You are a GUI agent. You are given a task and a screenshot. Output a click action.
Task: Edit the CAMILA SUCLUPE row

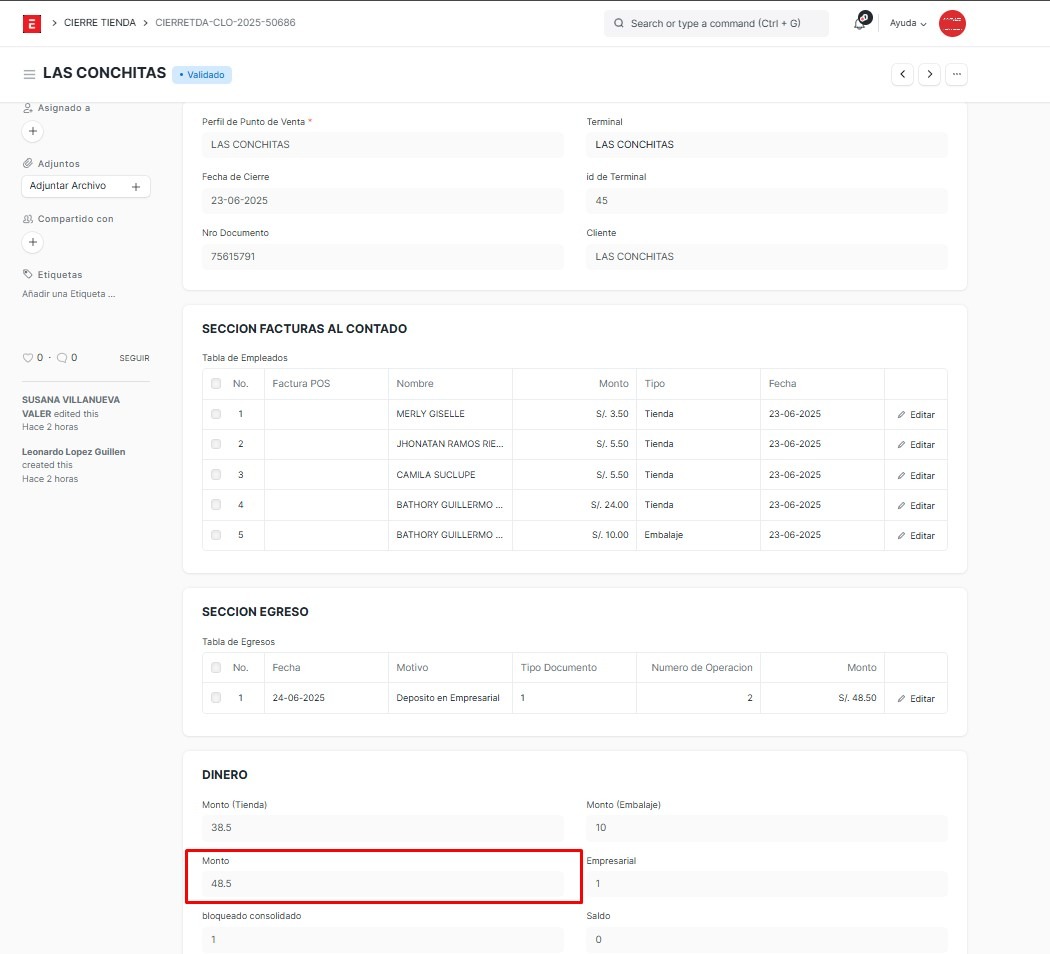(916, 475)
